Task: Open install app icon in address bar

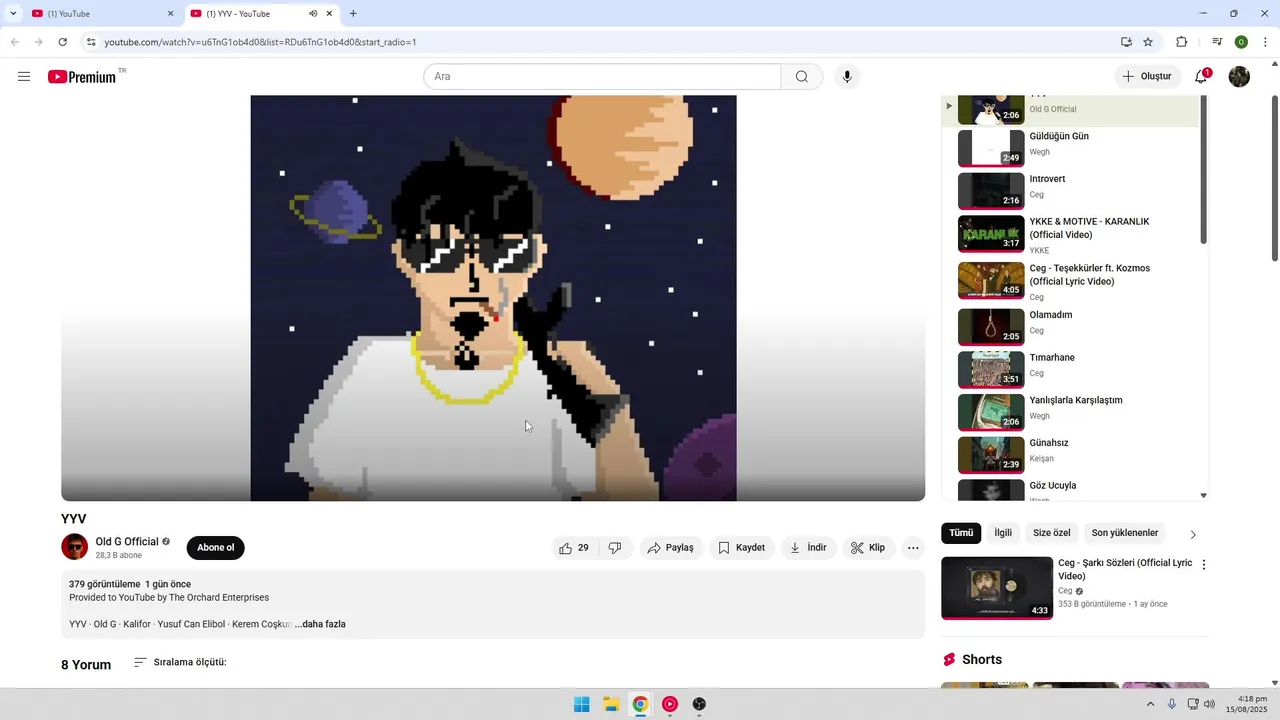Action: click(x=1126, y=42)
